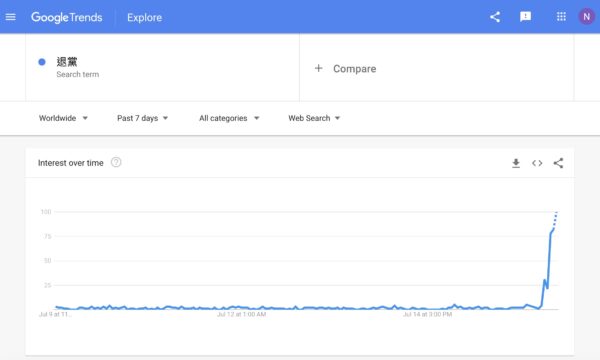
Task: Click the blue search term color dot
Action: [42, 62]
